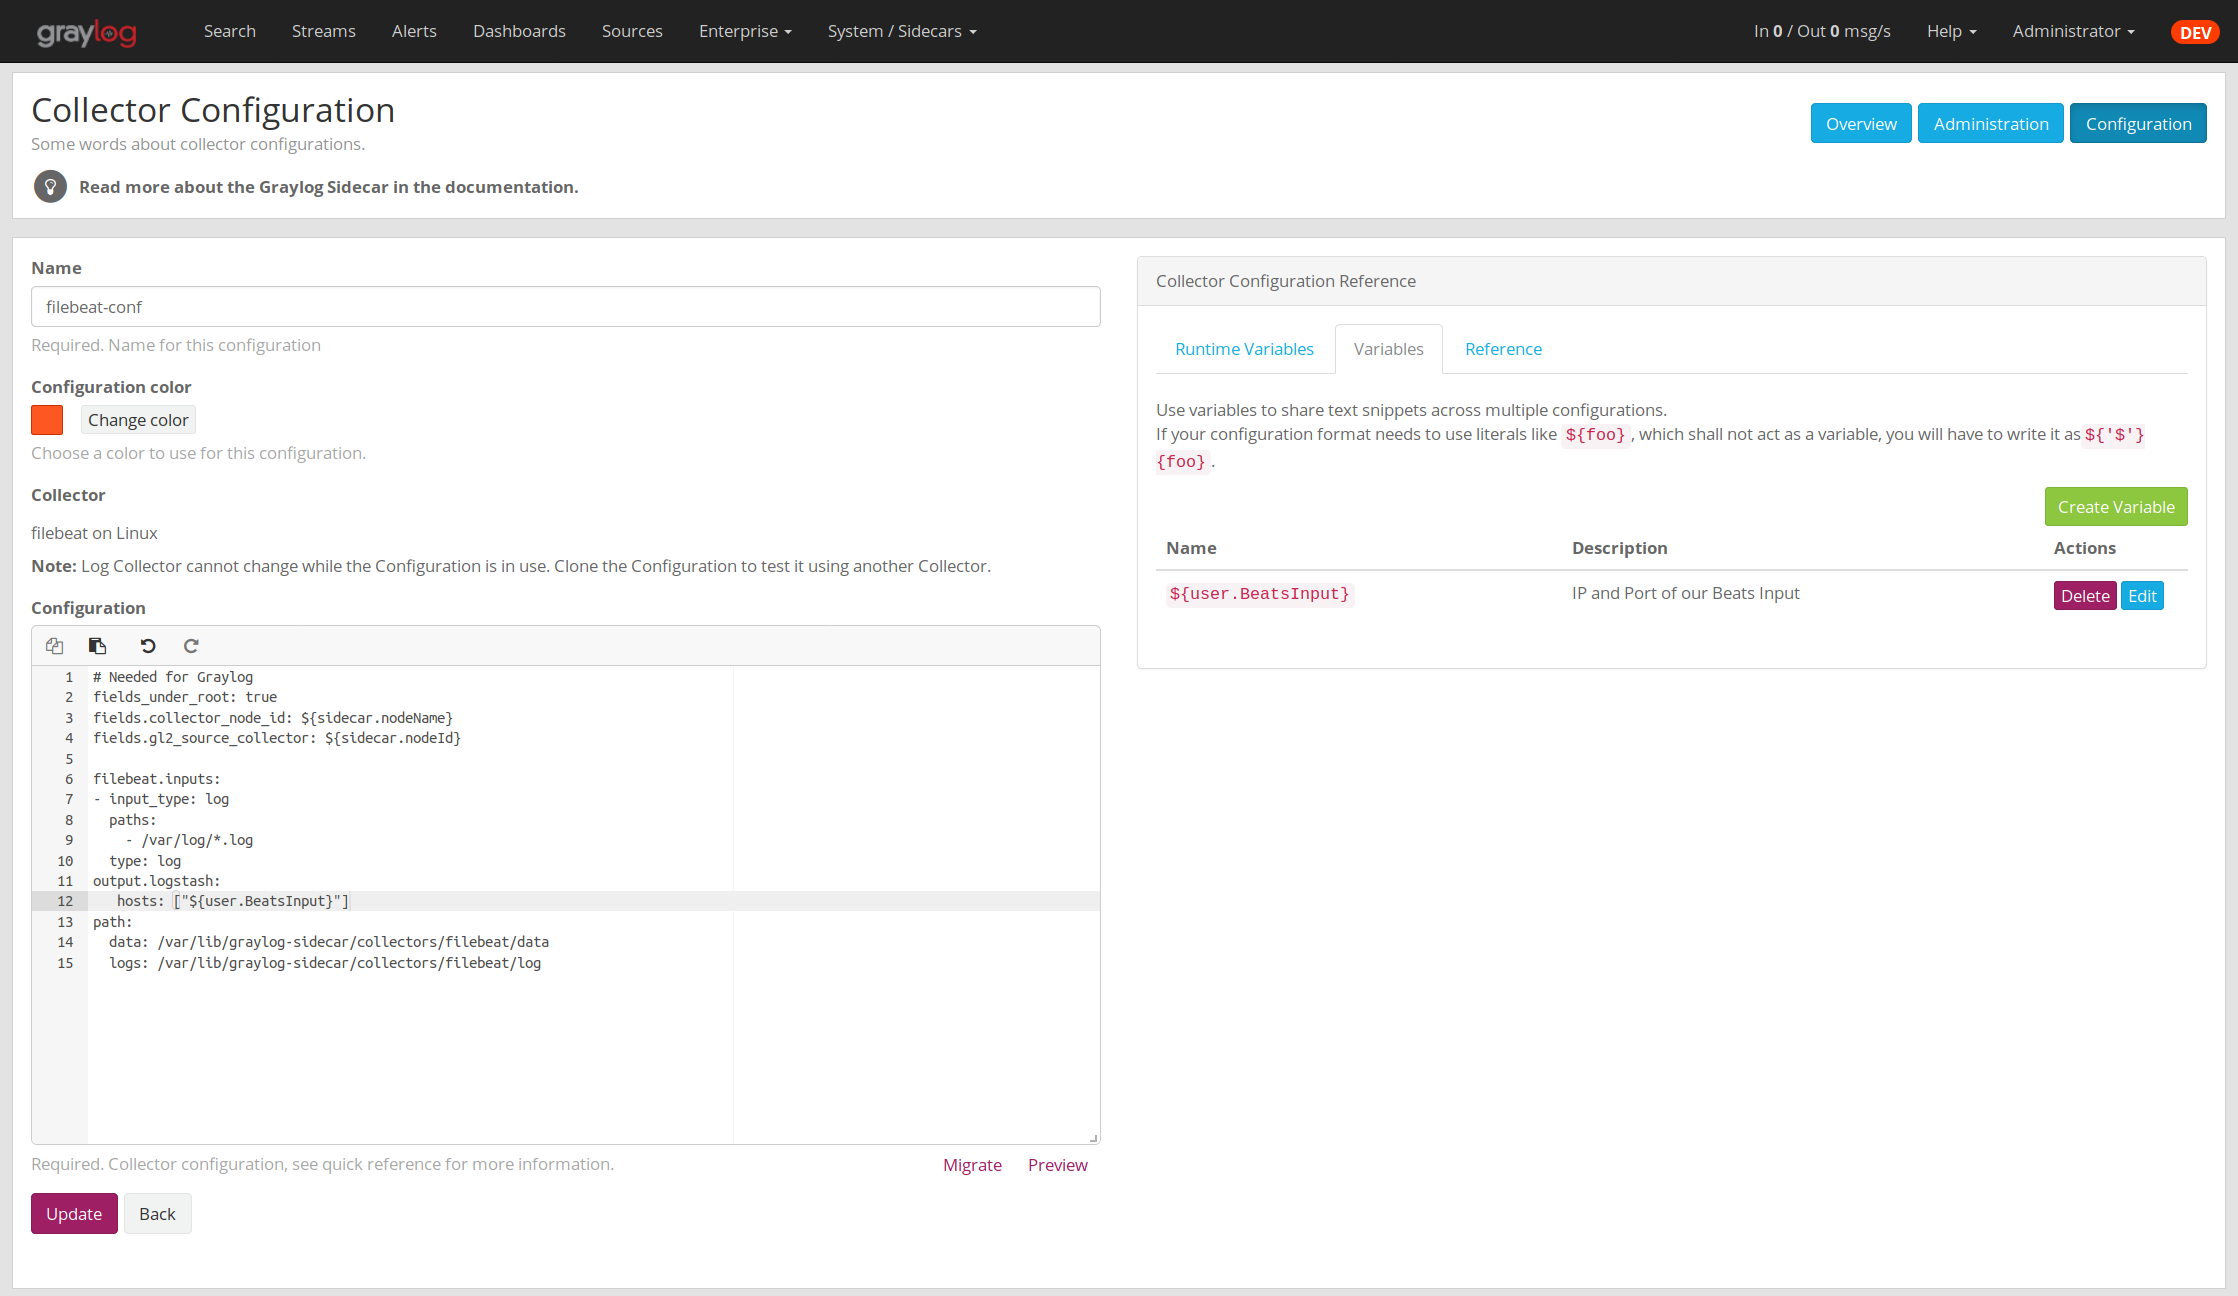
Task: Switch to the Runtime Variables tab
Action: [x=1244, y=349]
